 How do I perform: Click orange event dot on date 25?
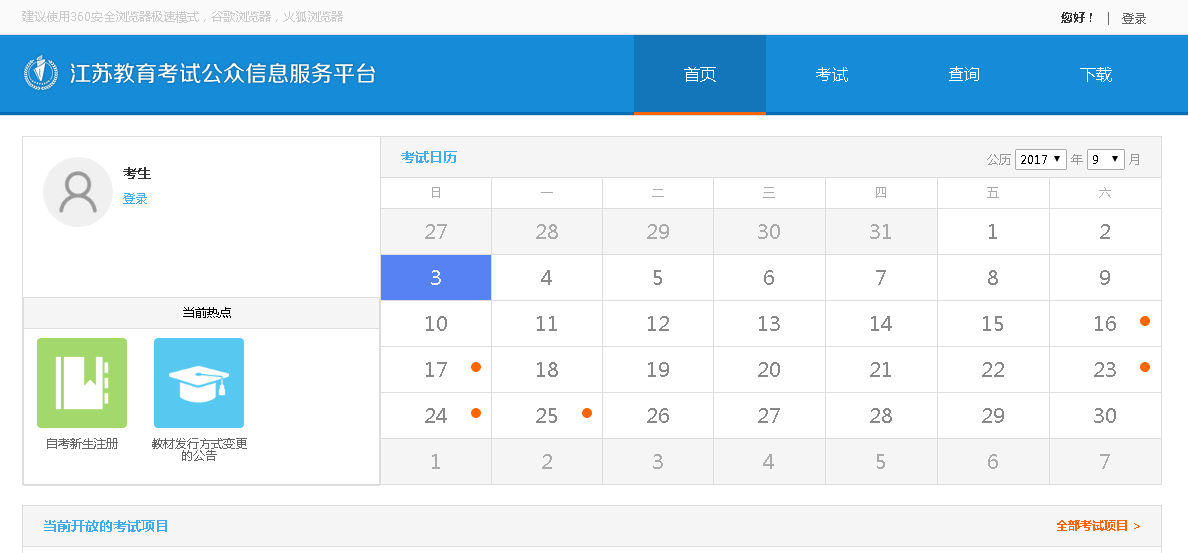click(x=587, y=413)
